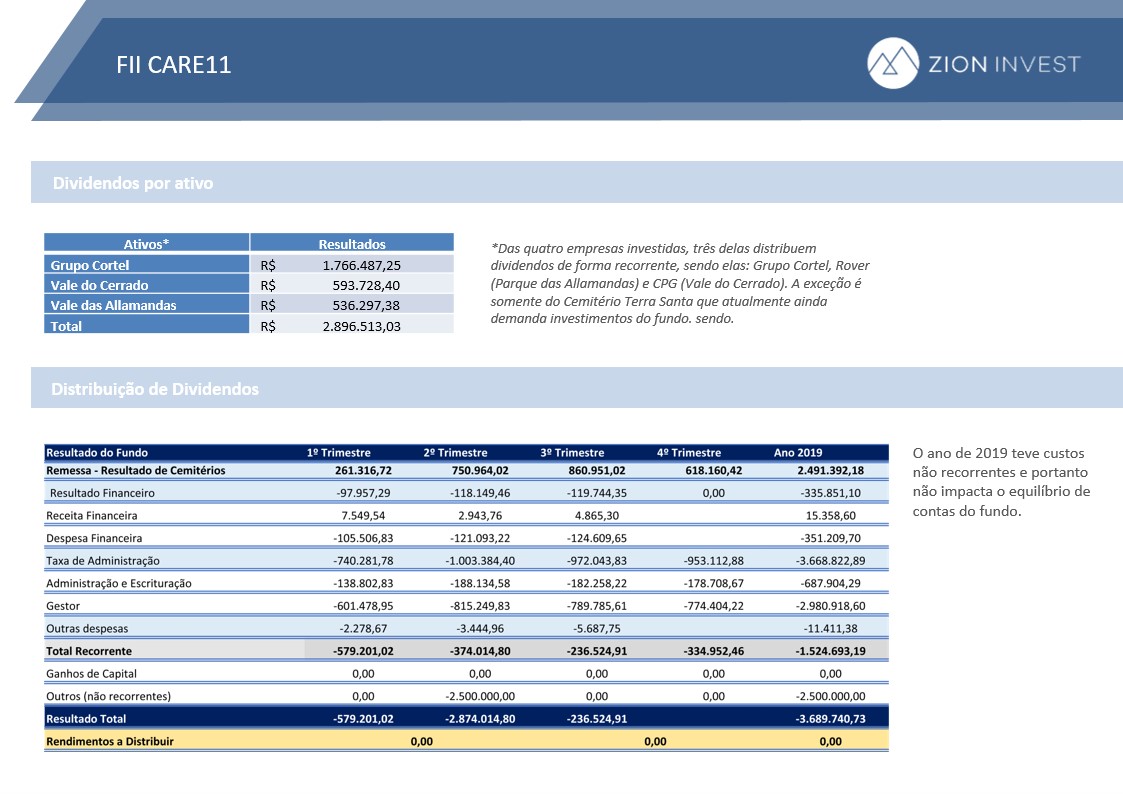
Task: Select the Resultado Total row label
Action: pos(86,719)
